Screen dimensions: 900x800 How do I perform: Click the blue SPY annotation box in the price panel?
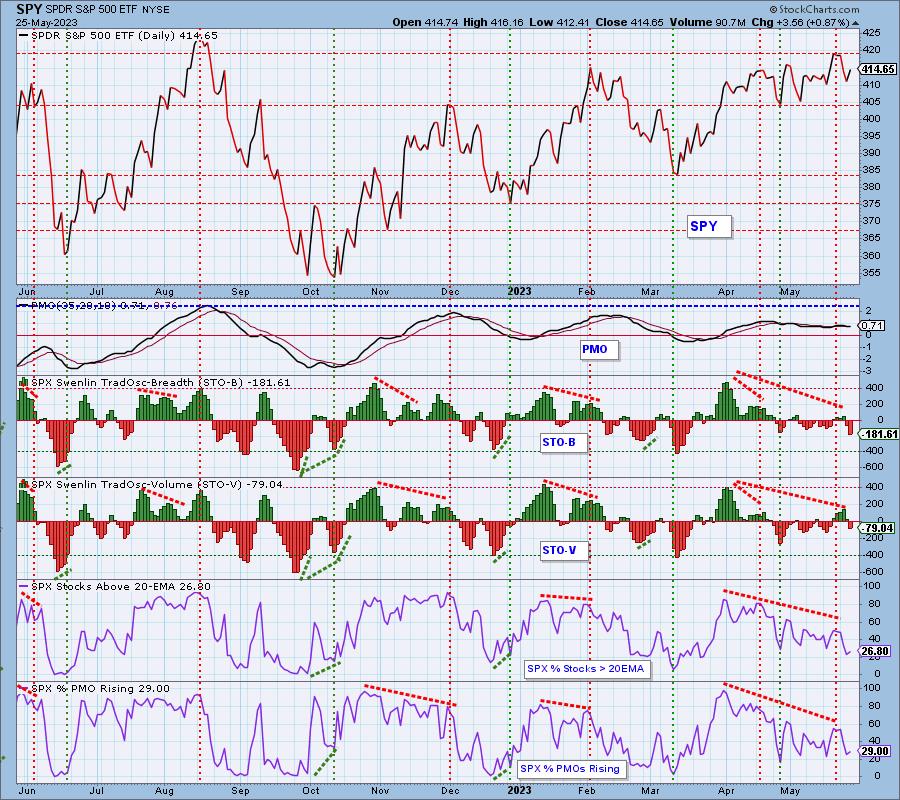709,226
